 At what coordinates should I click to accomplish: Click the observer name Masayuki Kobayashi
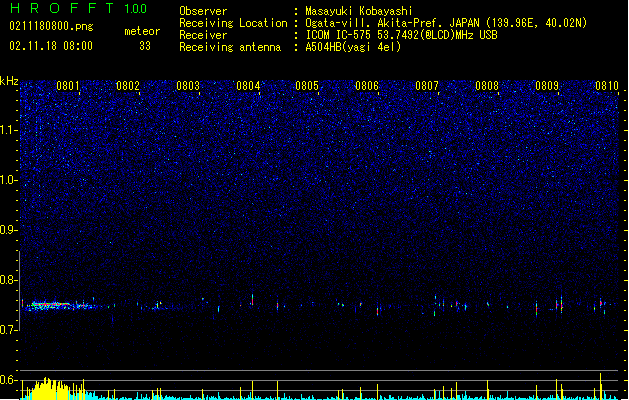359,11
